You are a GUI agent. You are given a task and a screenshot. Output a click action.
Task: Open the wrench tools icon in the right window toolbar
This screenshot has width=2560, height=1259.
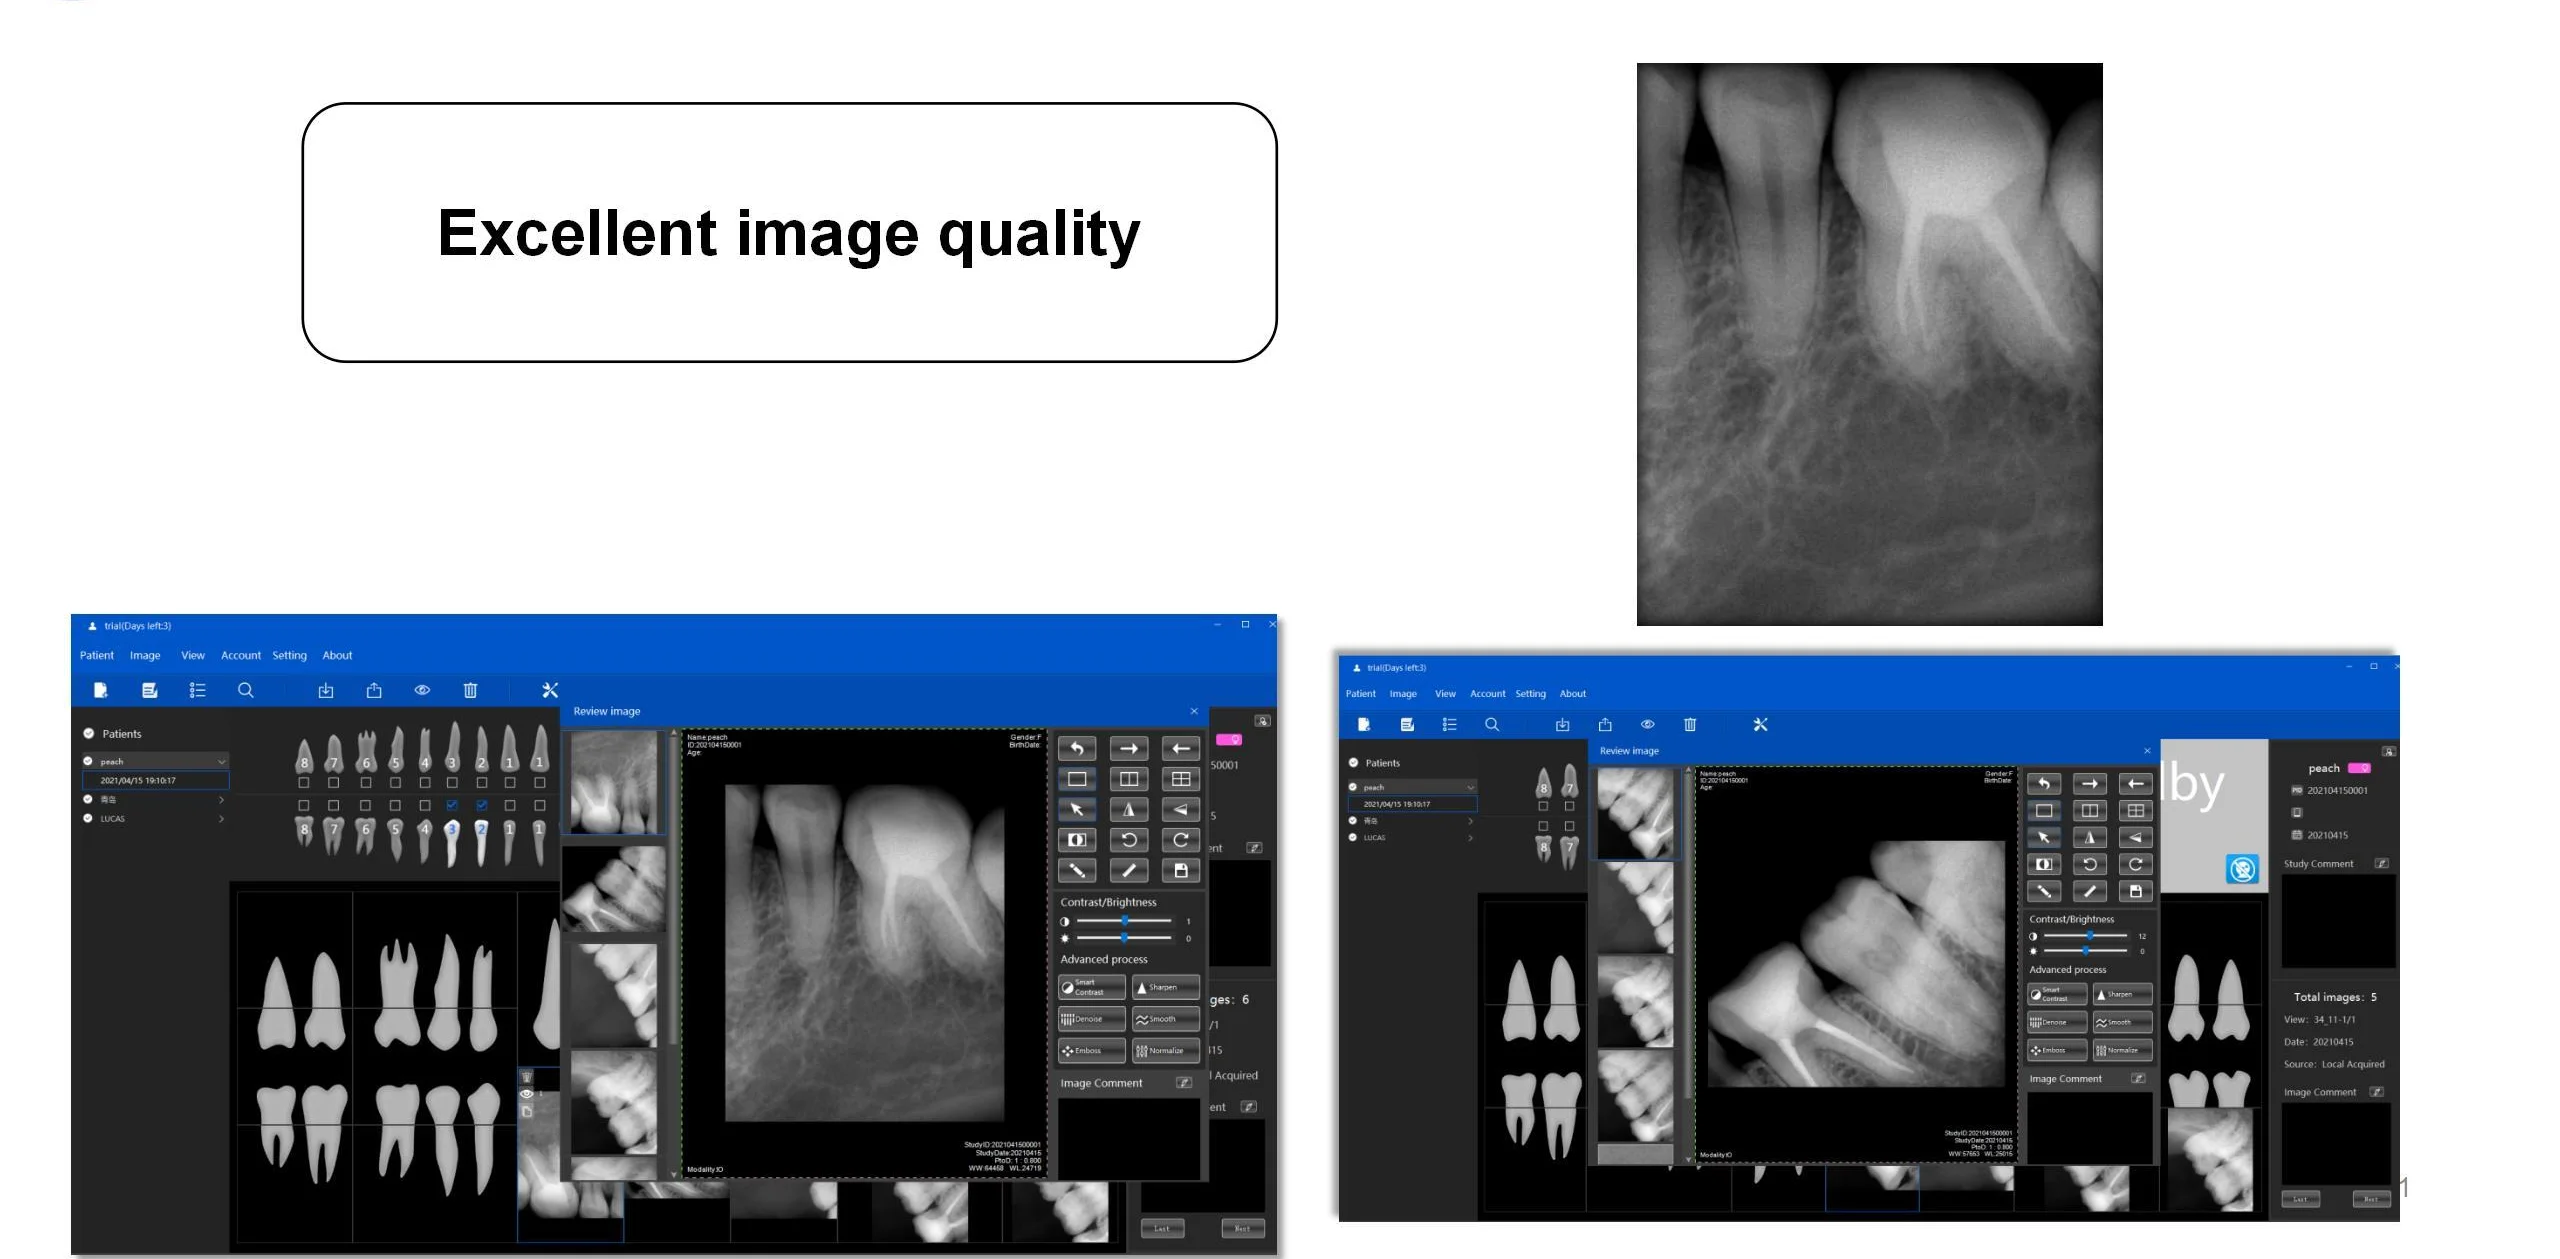[x=1760, y=724]
